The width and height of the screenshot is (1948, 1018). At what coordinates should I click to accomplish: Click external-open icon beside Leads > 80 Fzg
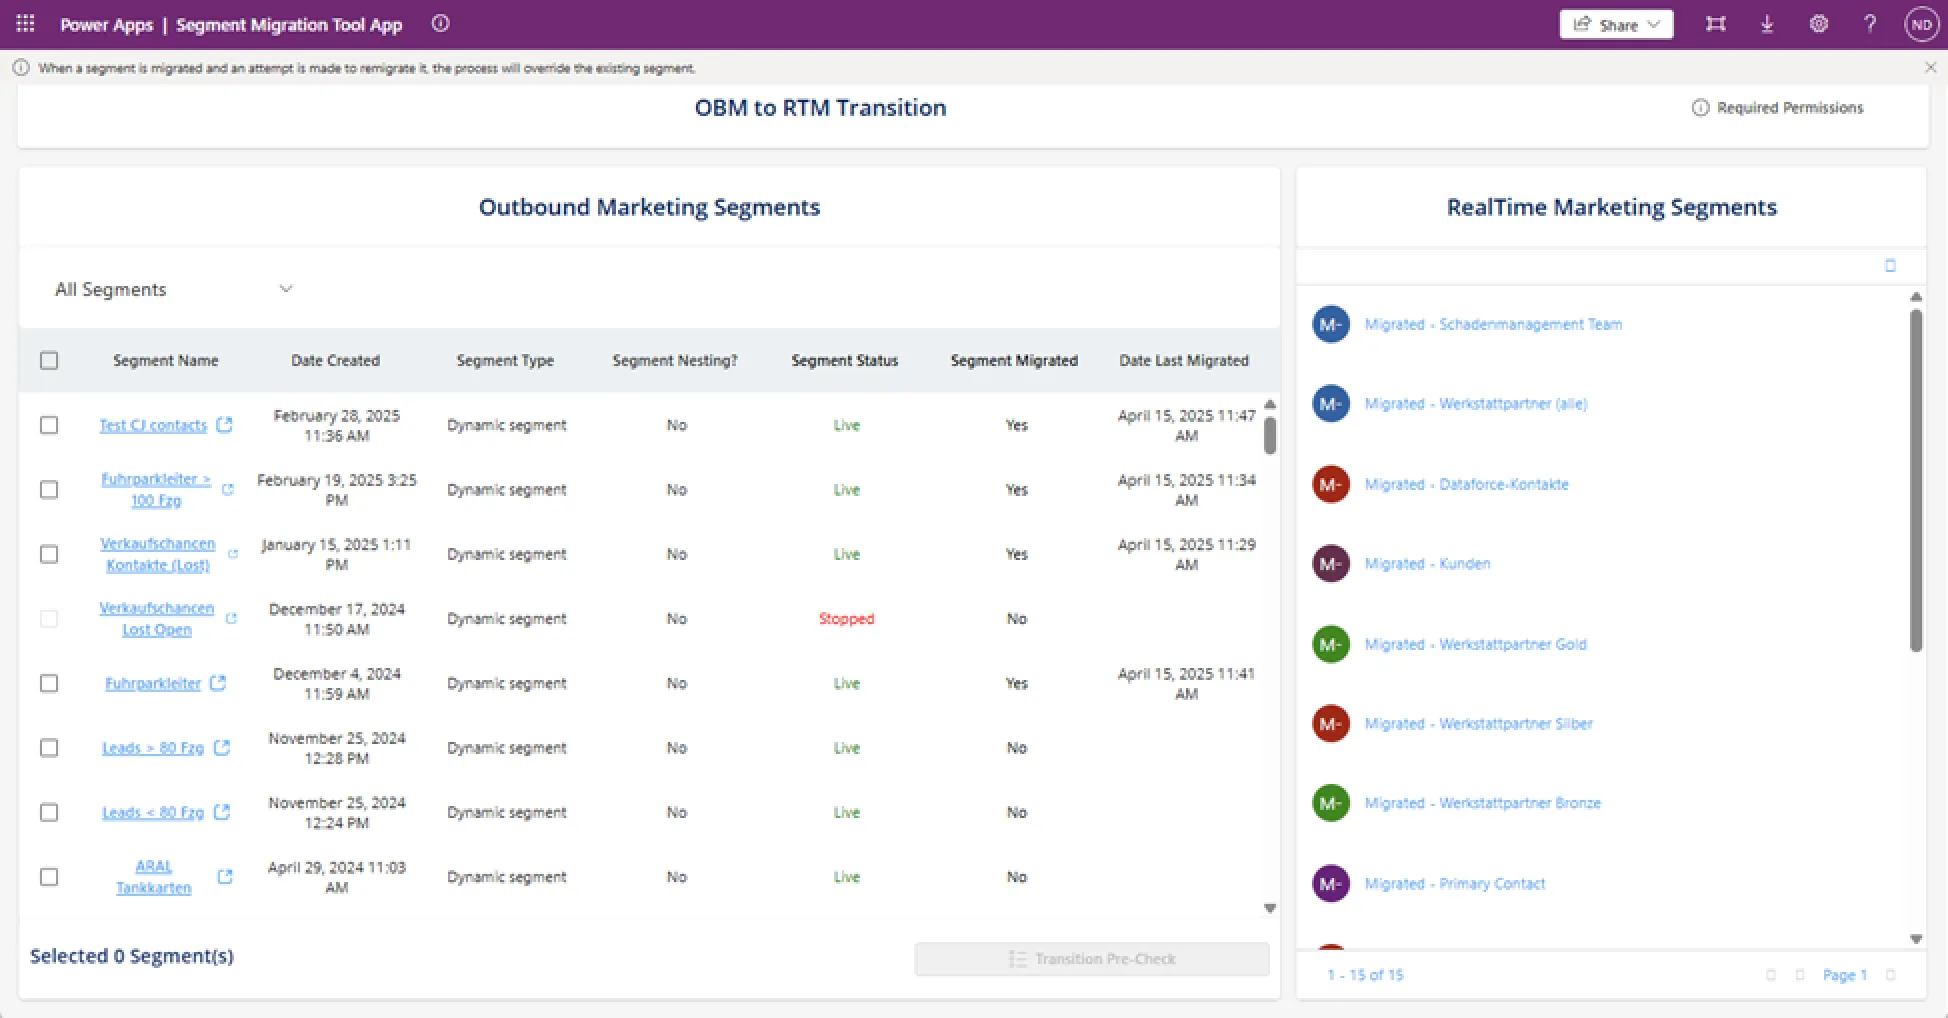[x=222, y=748]
